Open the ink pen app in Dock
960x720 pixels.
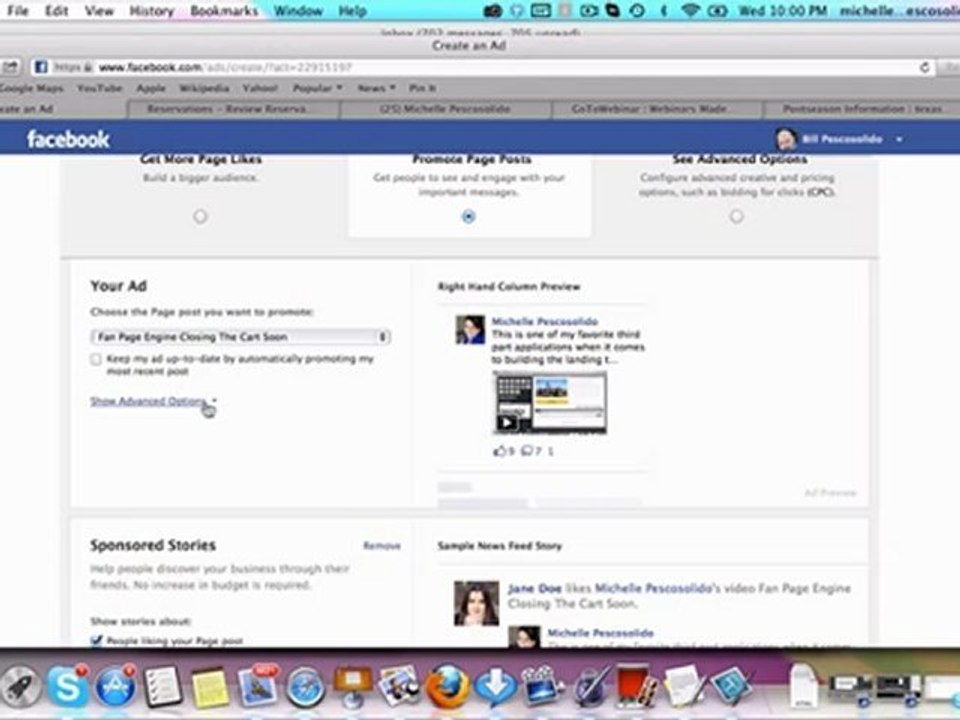[591, 687]
